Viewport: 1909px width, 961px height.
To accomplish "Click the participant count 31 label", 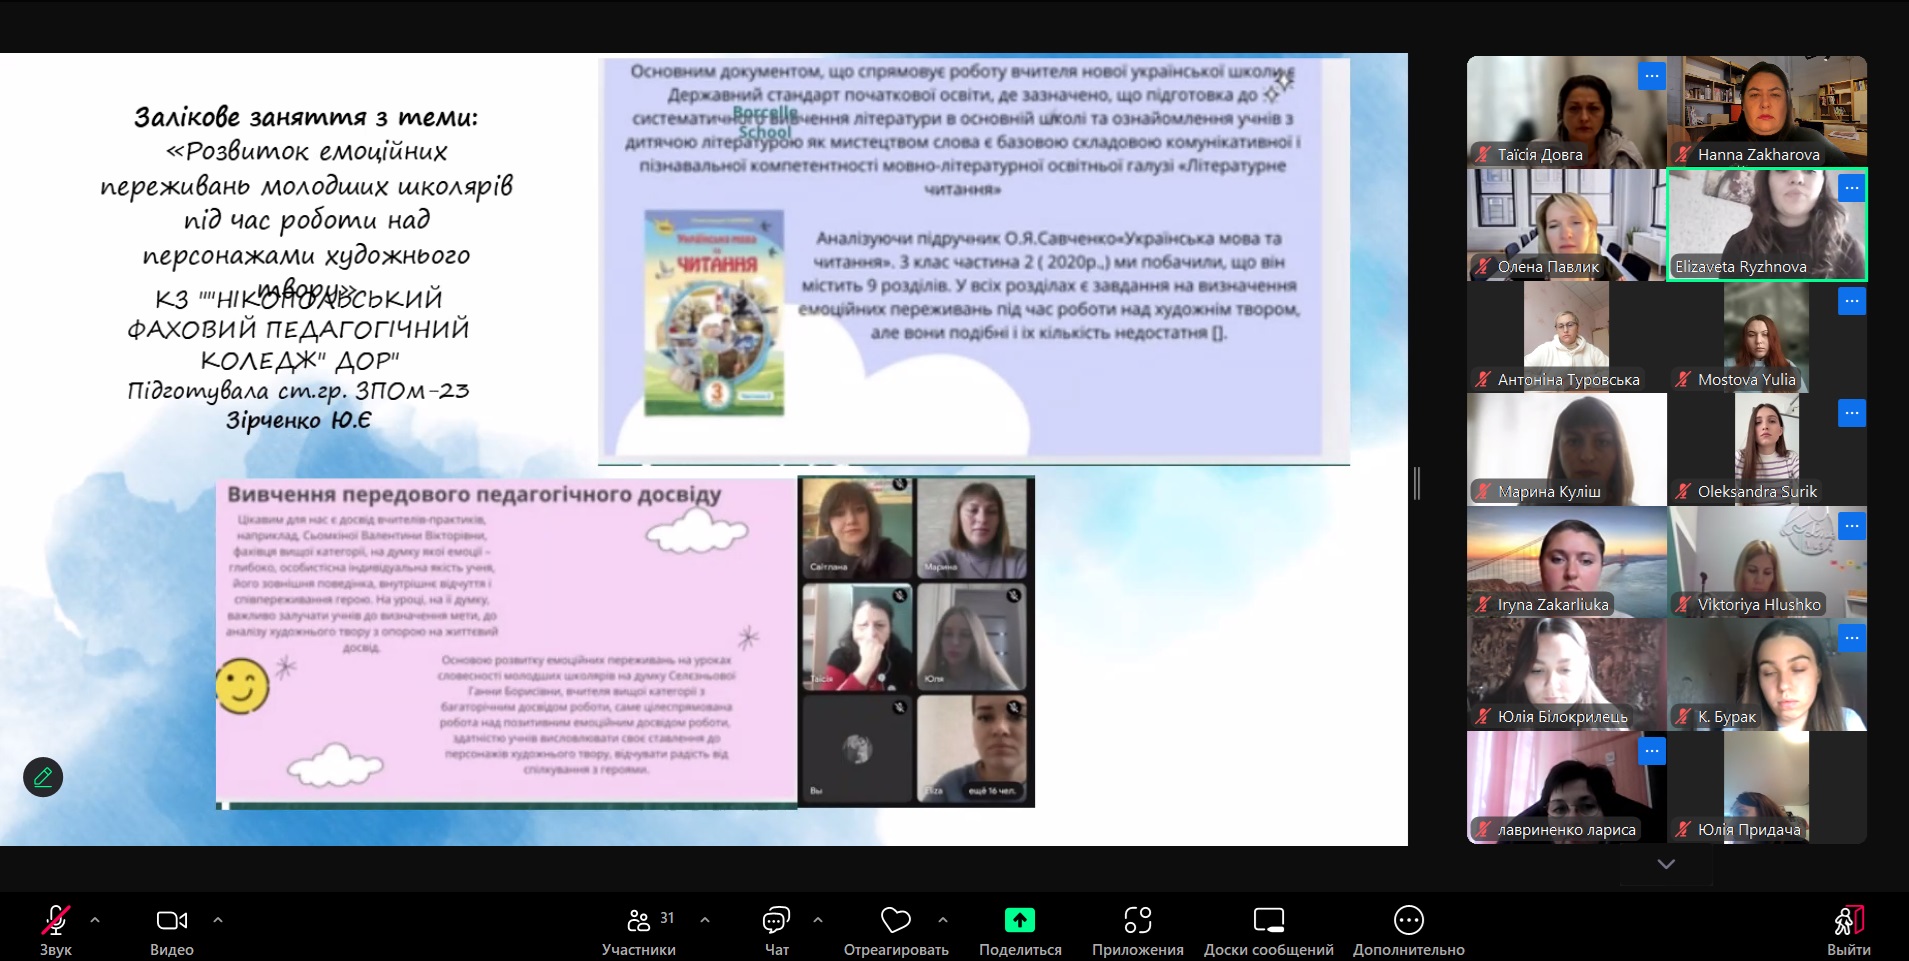I will [667, 917].
